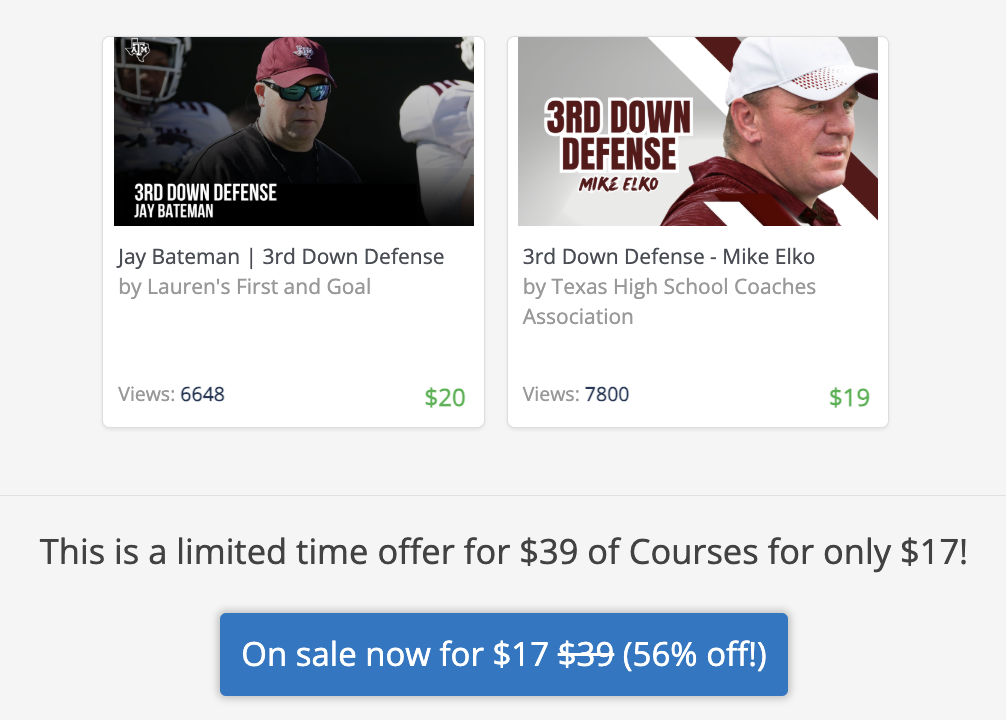Open '3rd Down Defense - Mike Elko' title link

[669, 257]
